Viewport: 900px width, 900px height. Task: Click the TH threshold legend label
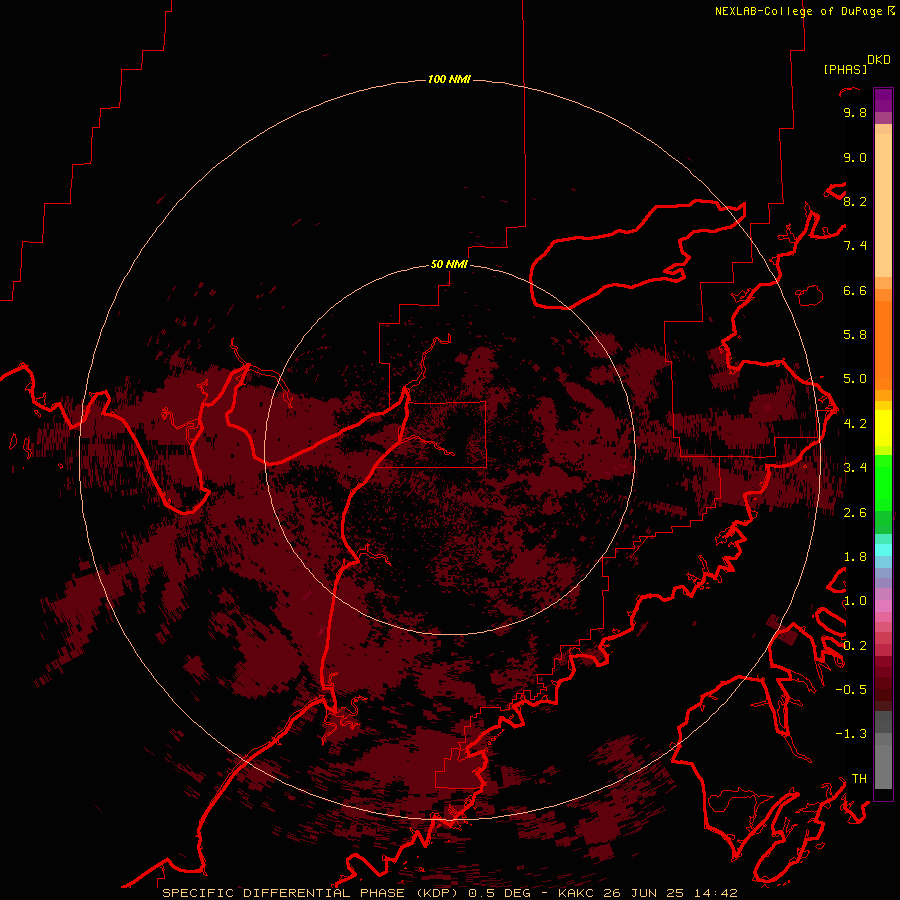click(x=859, y=779)
